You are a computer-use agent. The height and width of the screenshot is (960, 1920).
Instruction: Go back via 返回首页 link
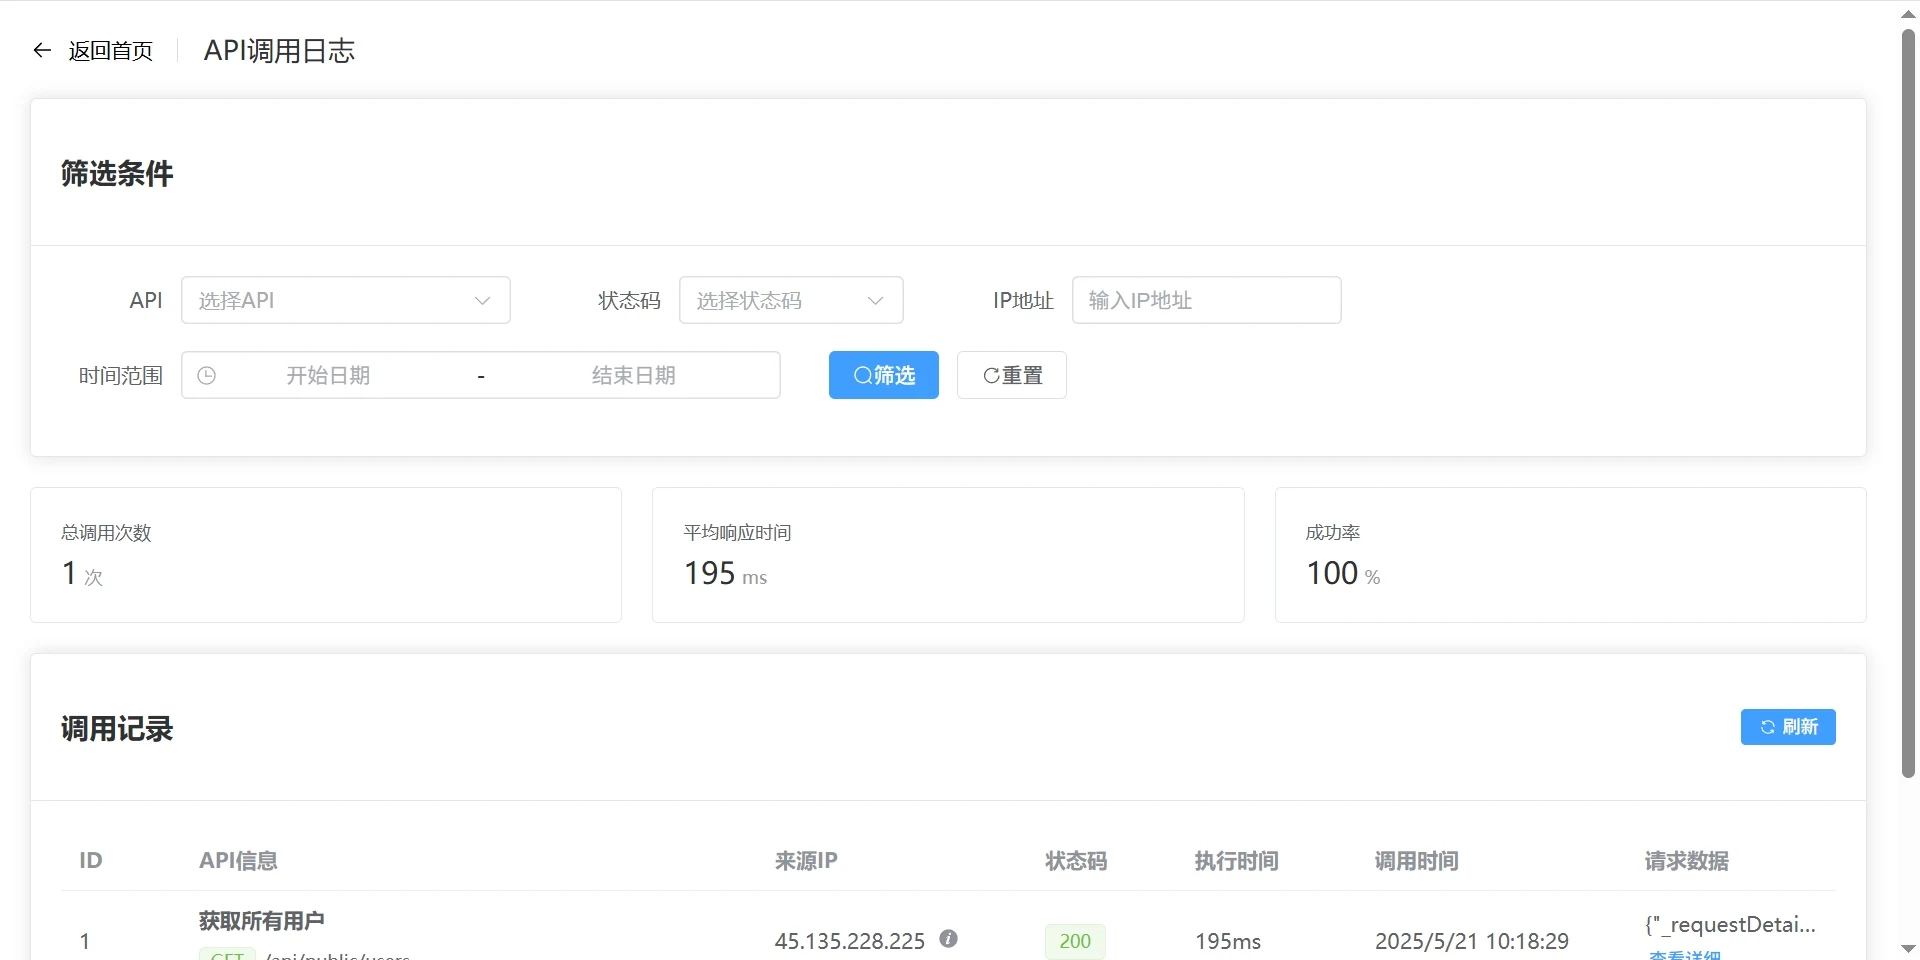coord(110,51)
